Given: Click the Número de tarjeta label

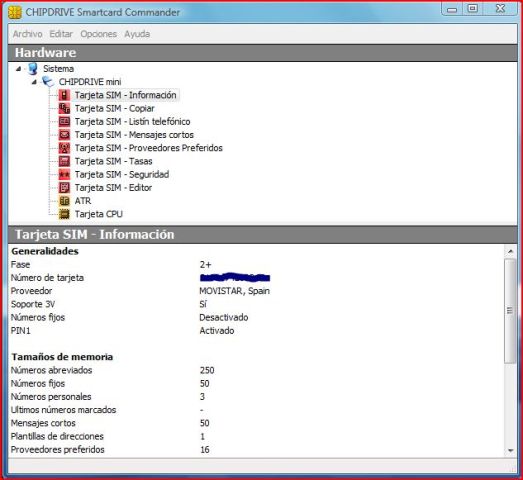Looking at the screenshot, I should (x=47, y=278).
